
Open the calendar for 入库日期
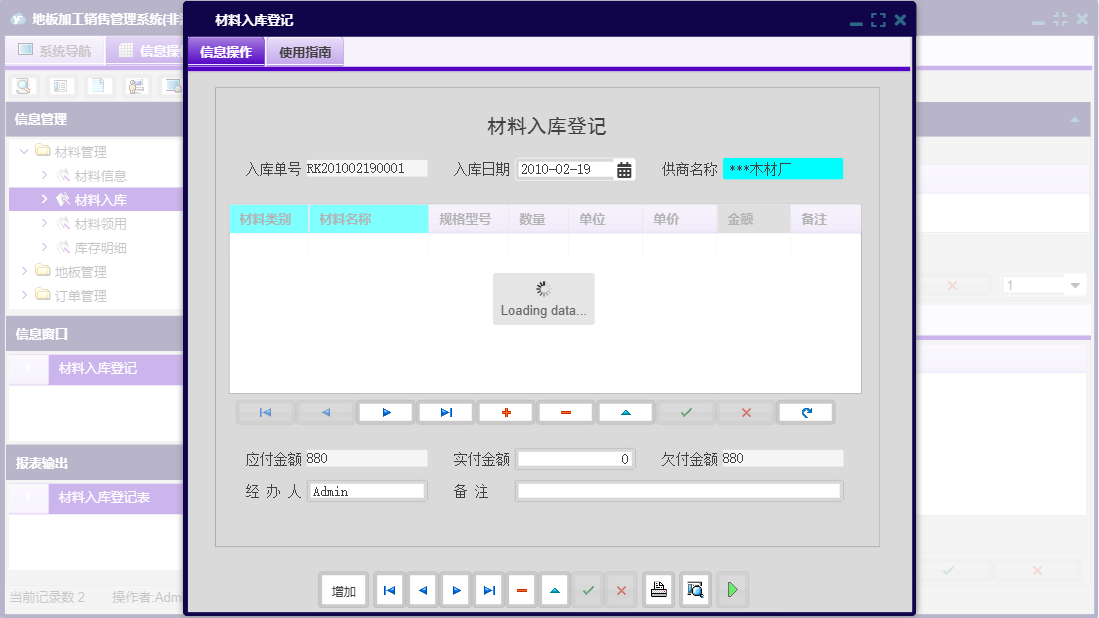tap(625, 168)
